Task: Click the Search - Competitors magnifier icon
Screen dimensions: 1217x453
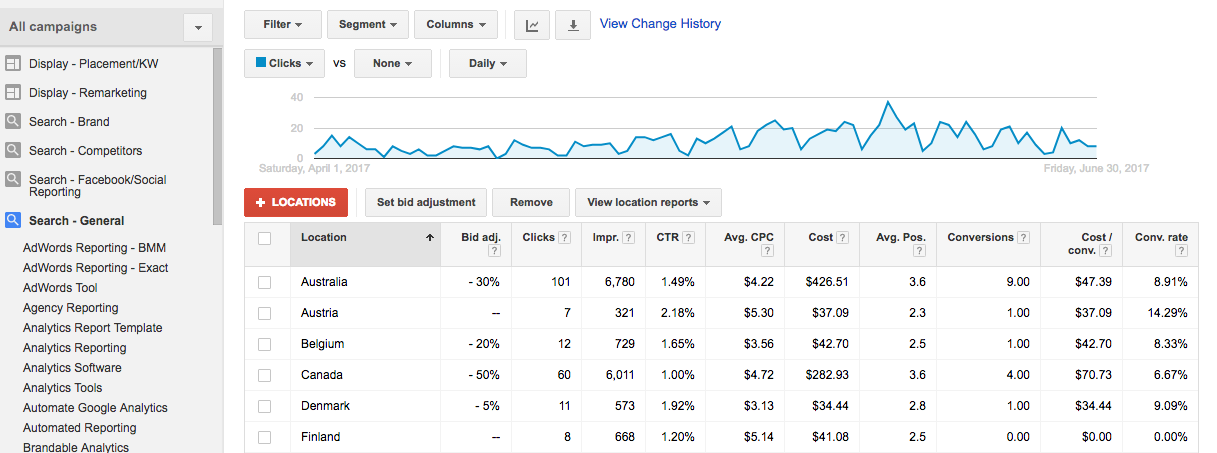Action: pos(13,151)
